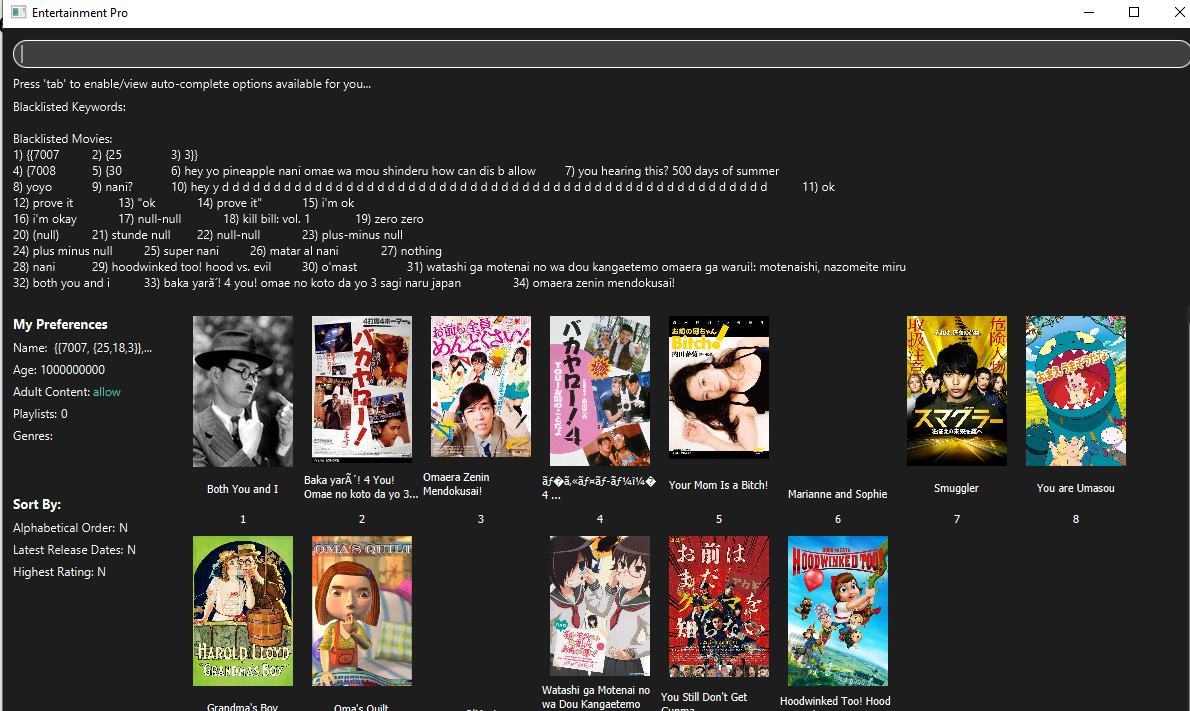Click the Playlists: 0 entry
The height and width of the screenshot is (711, 1190).
pos(40,414)
